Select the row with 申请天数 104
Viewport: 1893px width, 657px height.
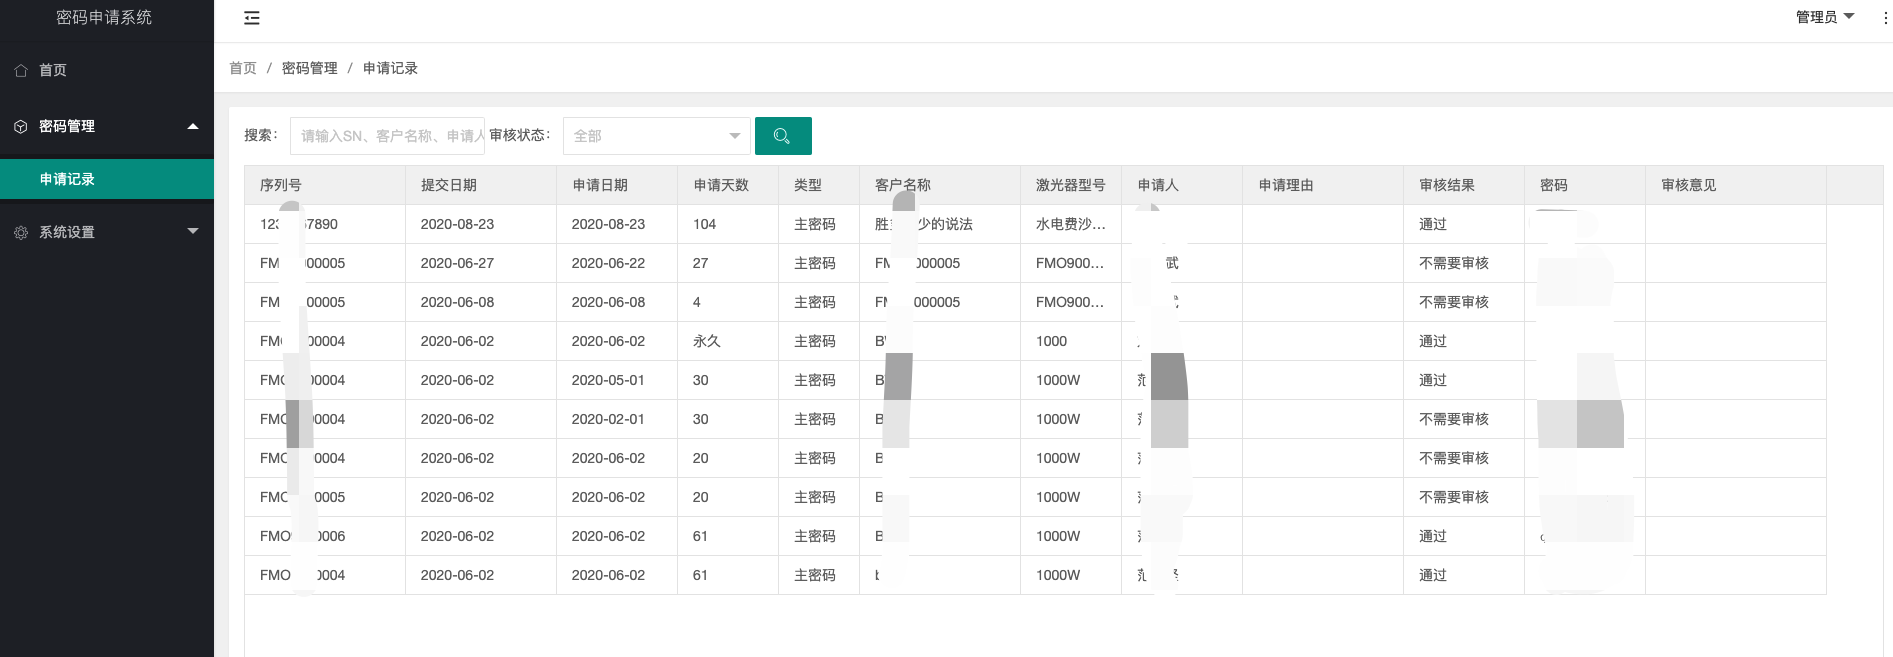704,224
